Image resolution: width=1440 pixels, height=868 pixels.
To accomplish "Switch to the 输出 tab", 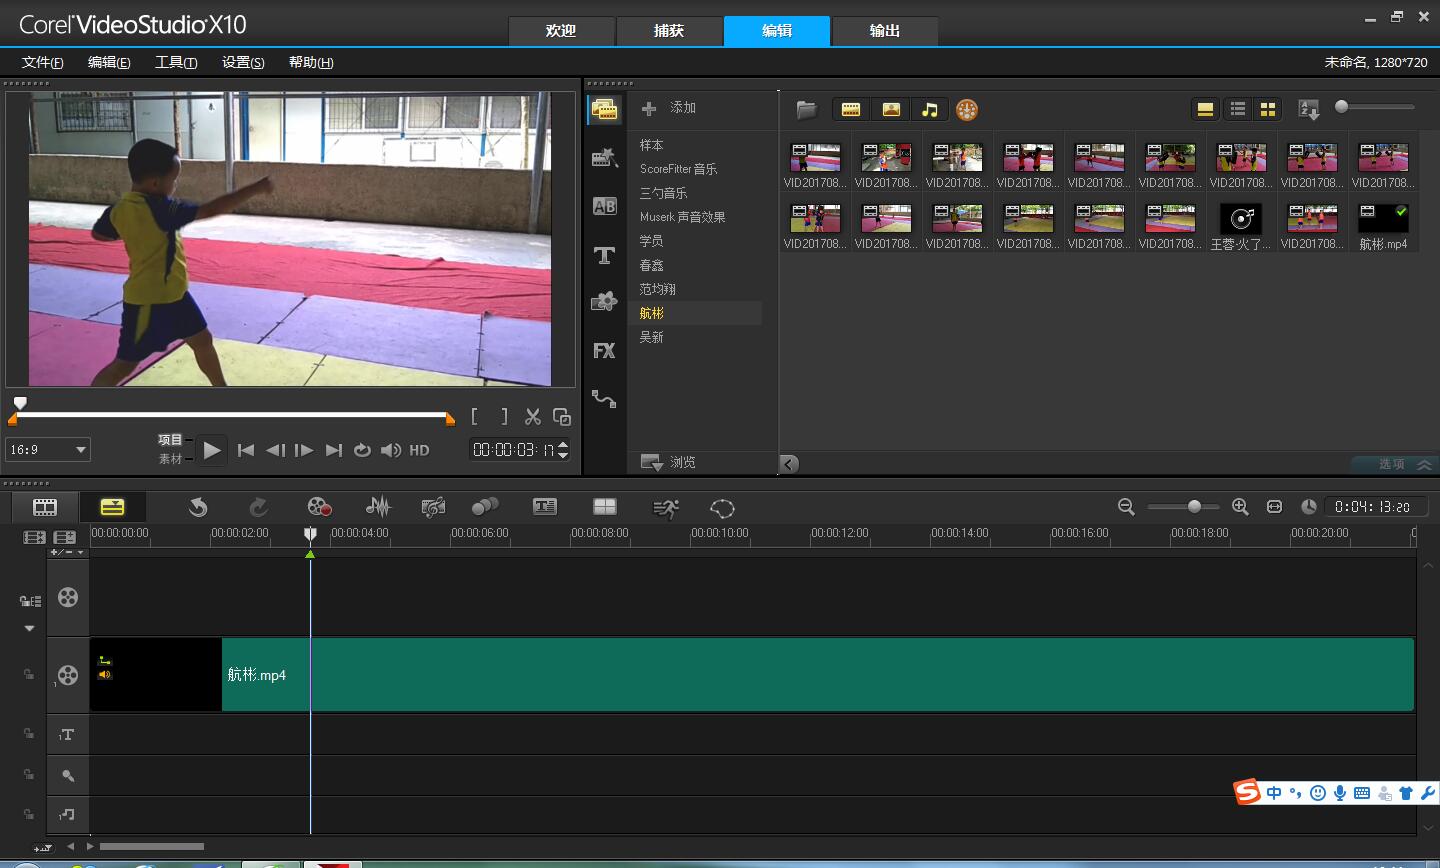I will tap(885, 31).
